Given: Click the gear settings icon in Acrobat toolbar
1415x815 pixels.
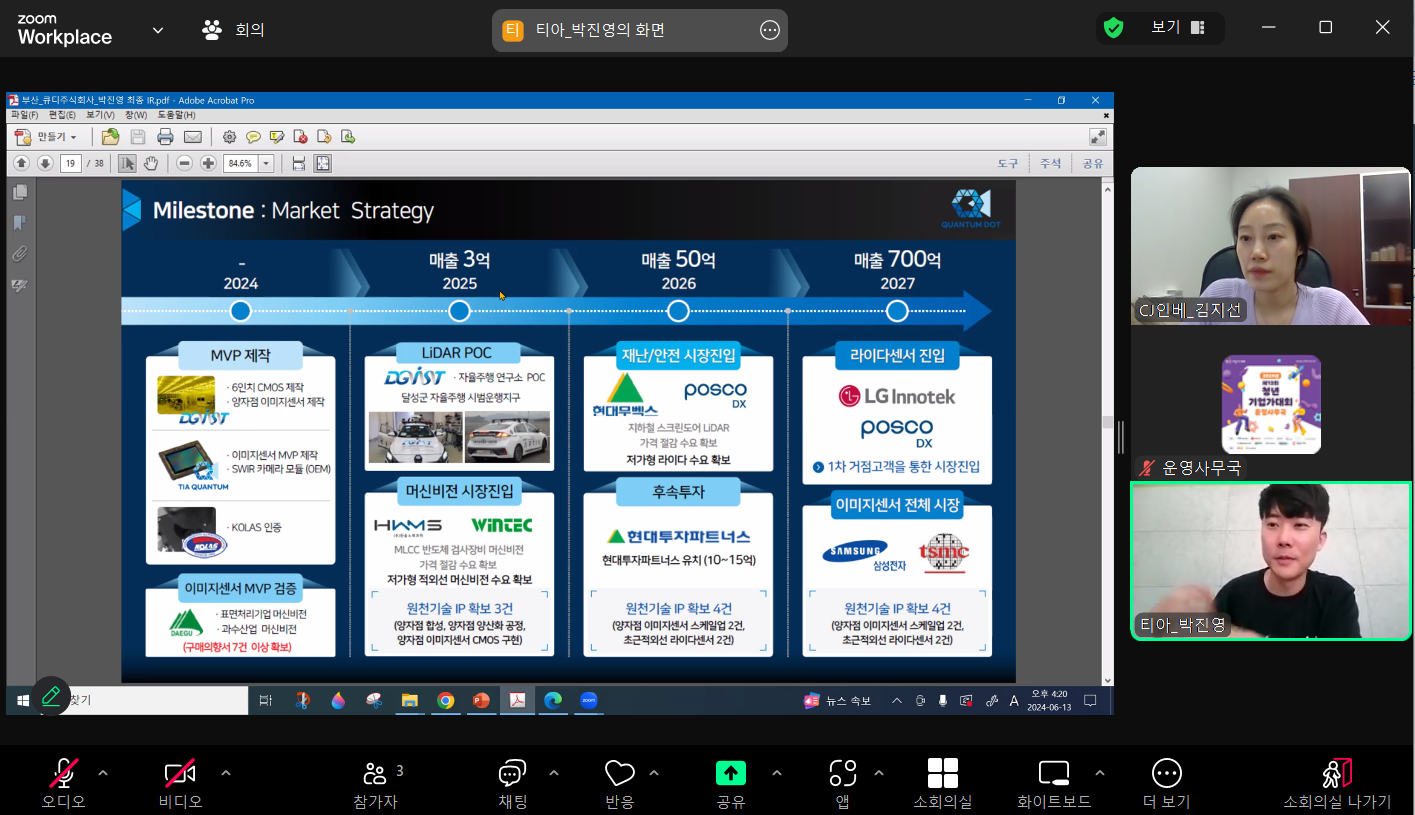Looking at the screenshot, I should coord(229,137).
